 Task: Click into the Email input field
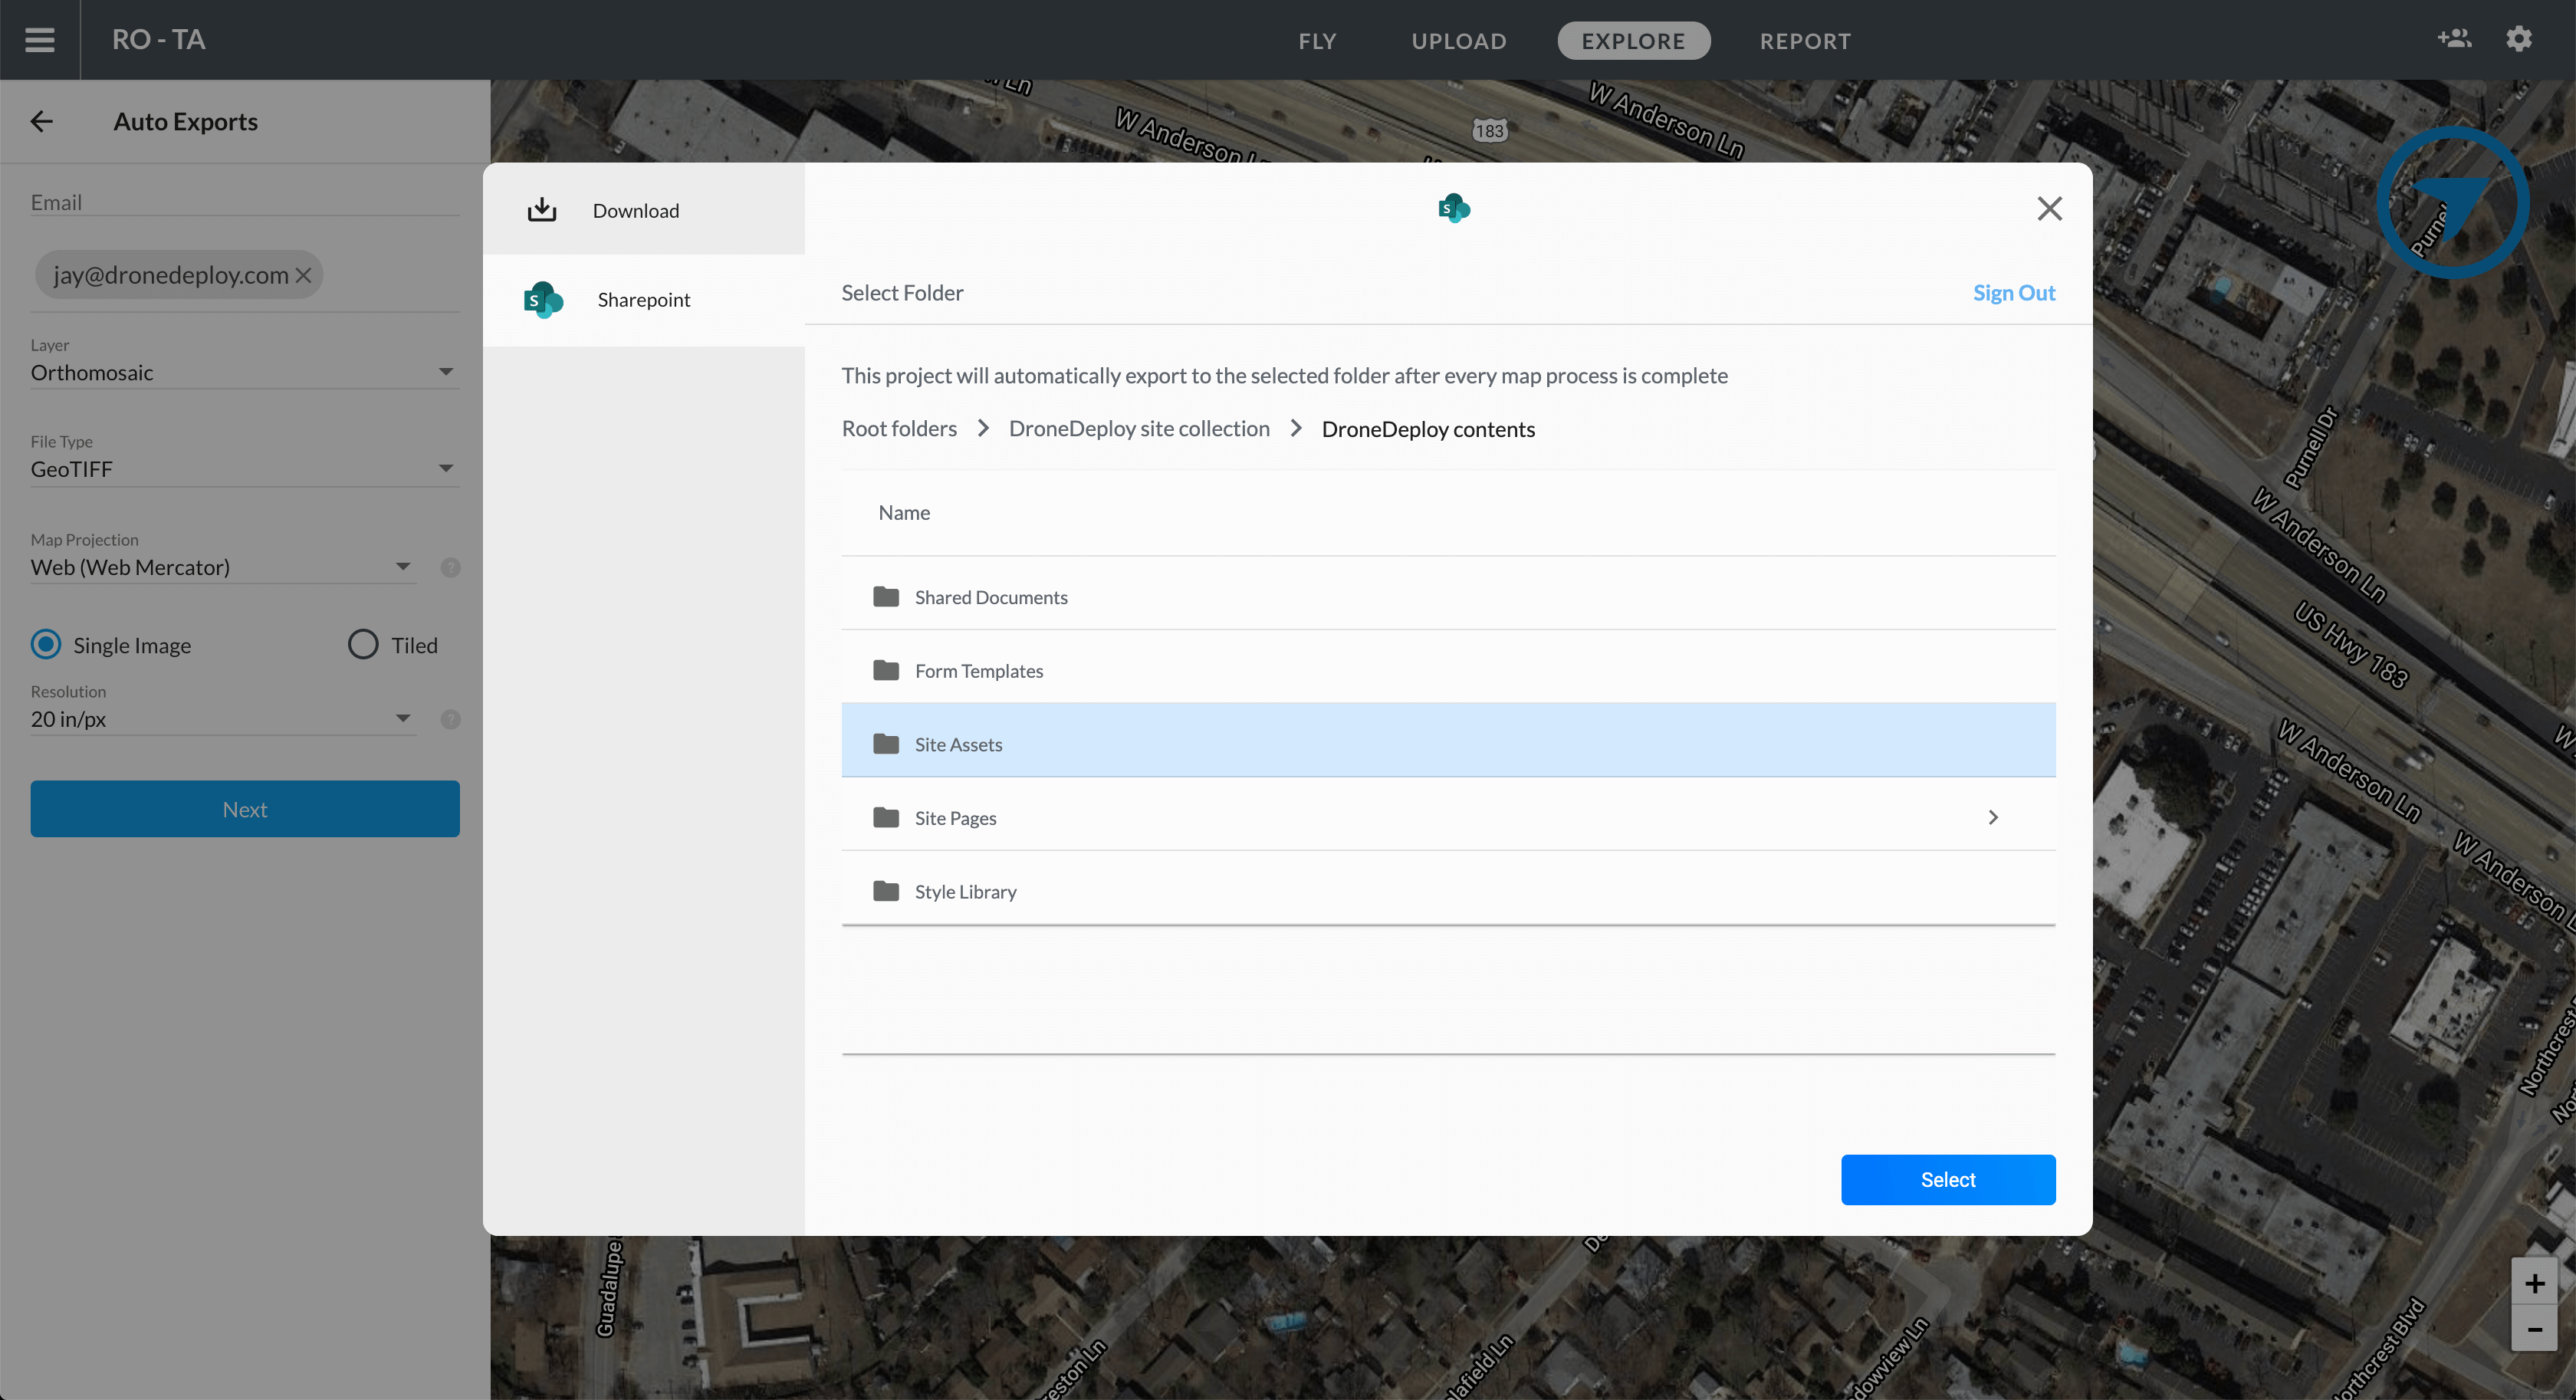click(244, 203)
